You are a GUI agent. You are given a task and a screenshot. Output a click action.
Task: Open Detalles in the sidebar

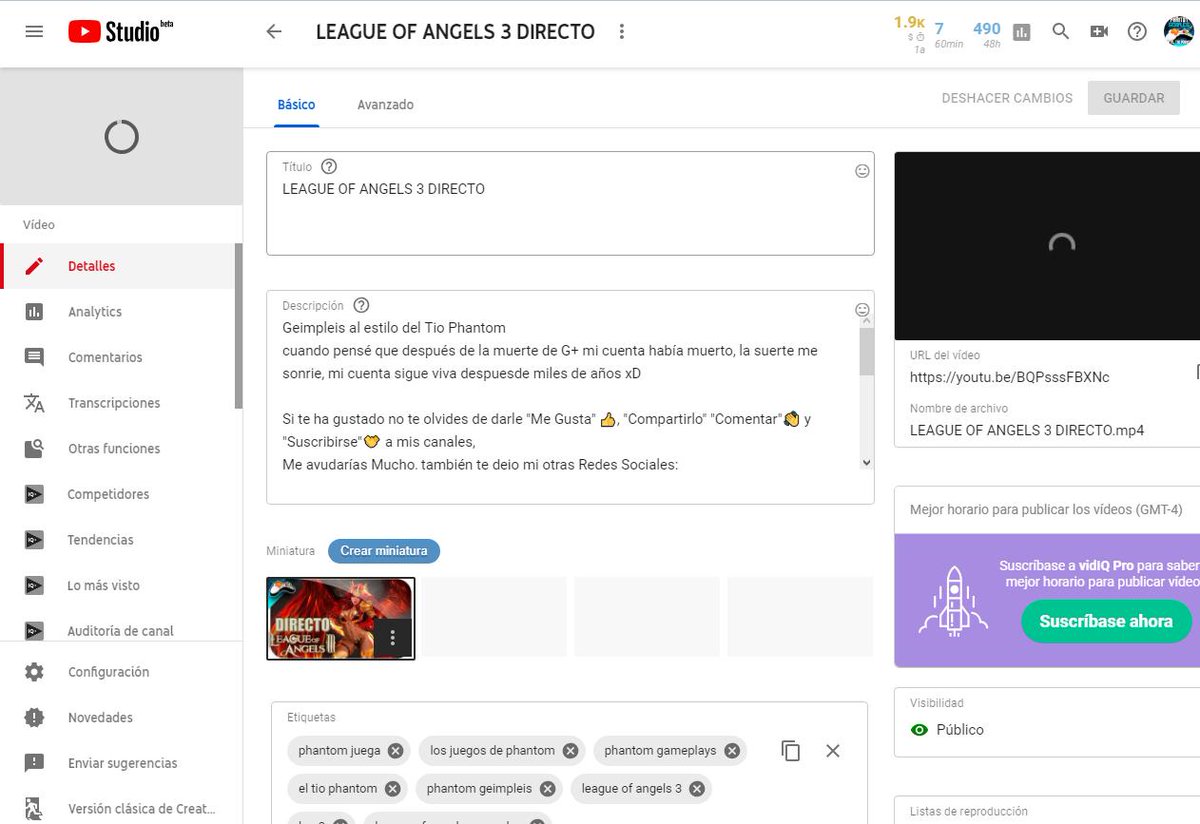click(118, 266)
